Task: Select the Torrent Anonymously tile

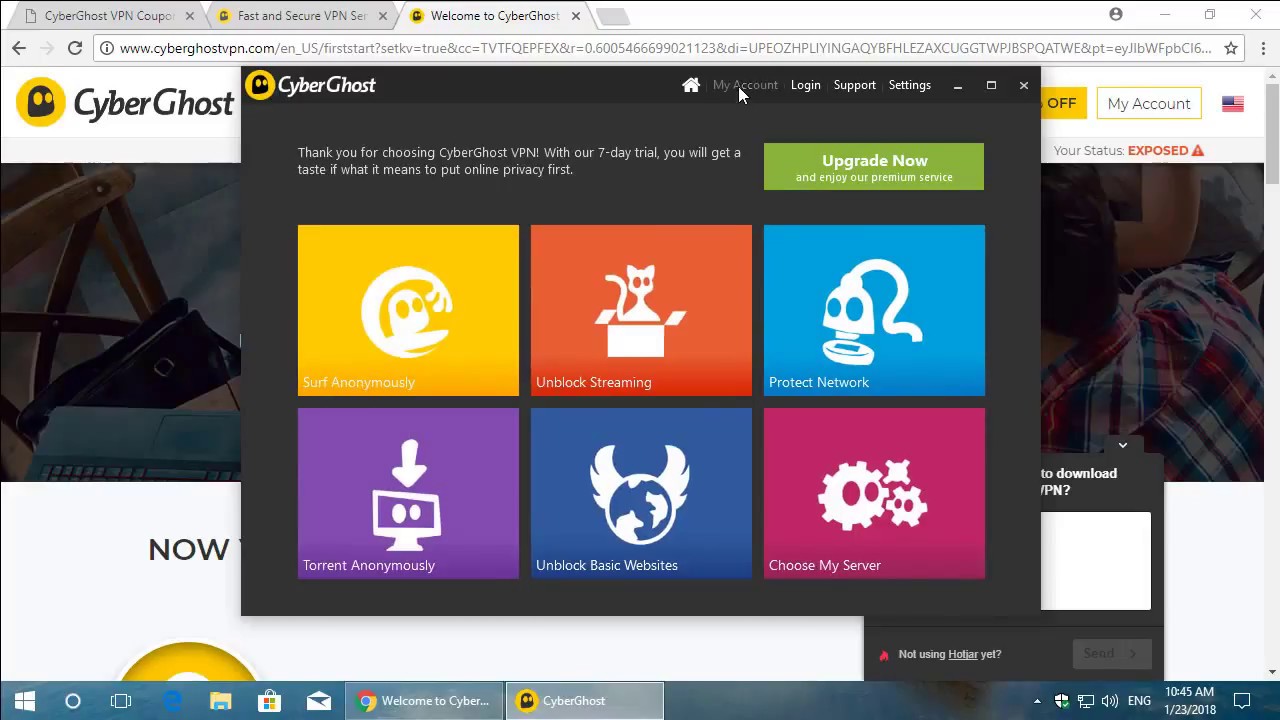Action: pyautogui.click(x=408, y=493)
